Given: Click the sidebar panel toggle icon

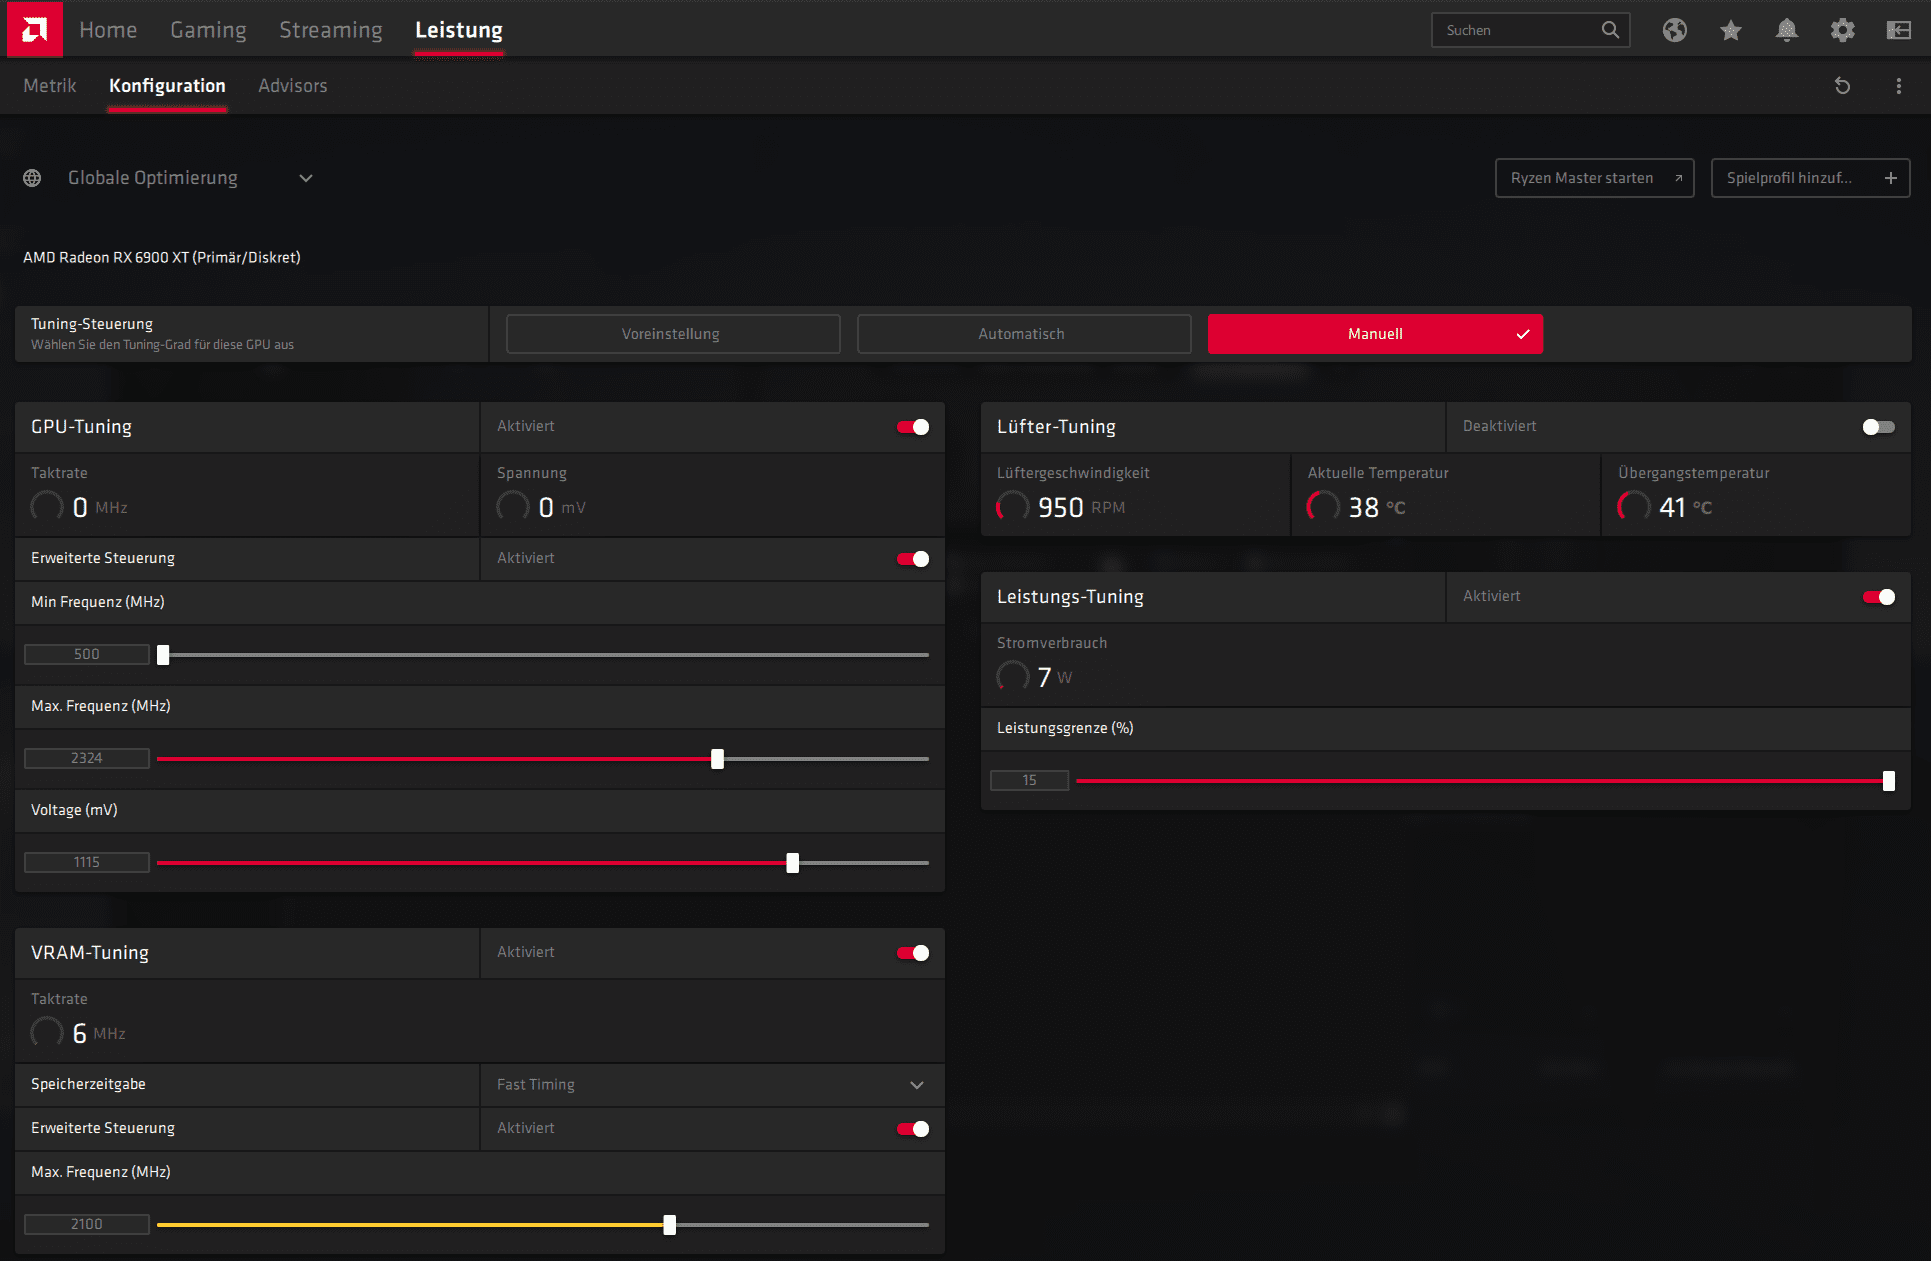Looking at the screenshot, I should (1899, 30).
